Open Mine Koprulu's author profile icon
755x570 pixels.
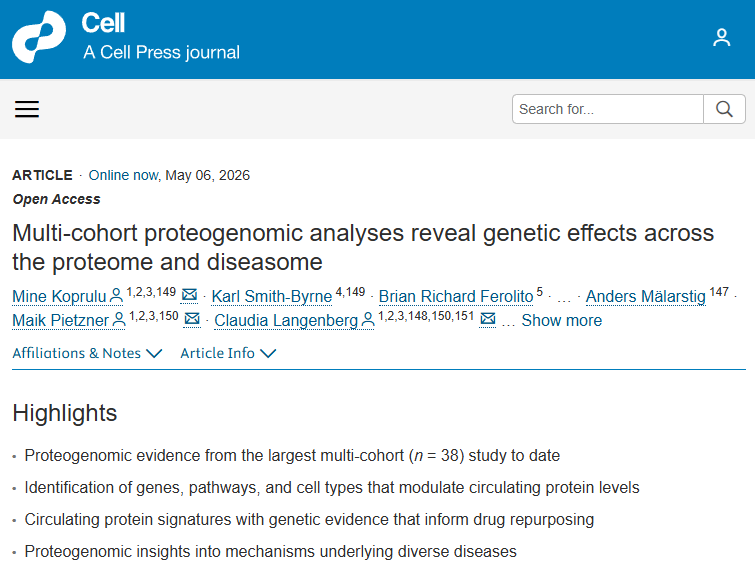coord(116,296)
